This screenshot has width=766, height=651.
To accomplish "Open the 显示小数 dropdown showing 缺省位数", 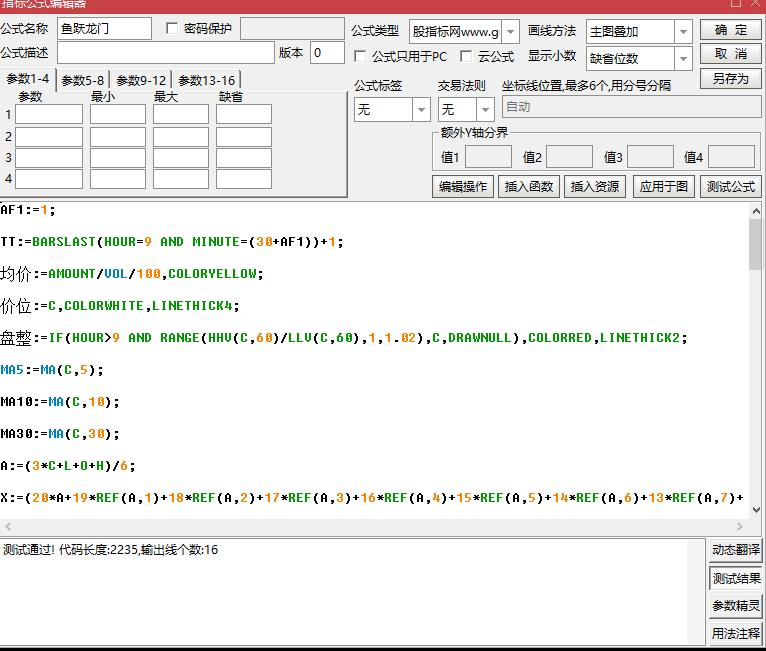I will [x=683, y=59].
